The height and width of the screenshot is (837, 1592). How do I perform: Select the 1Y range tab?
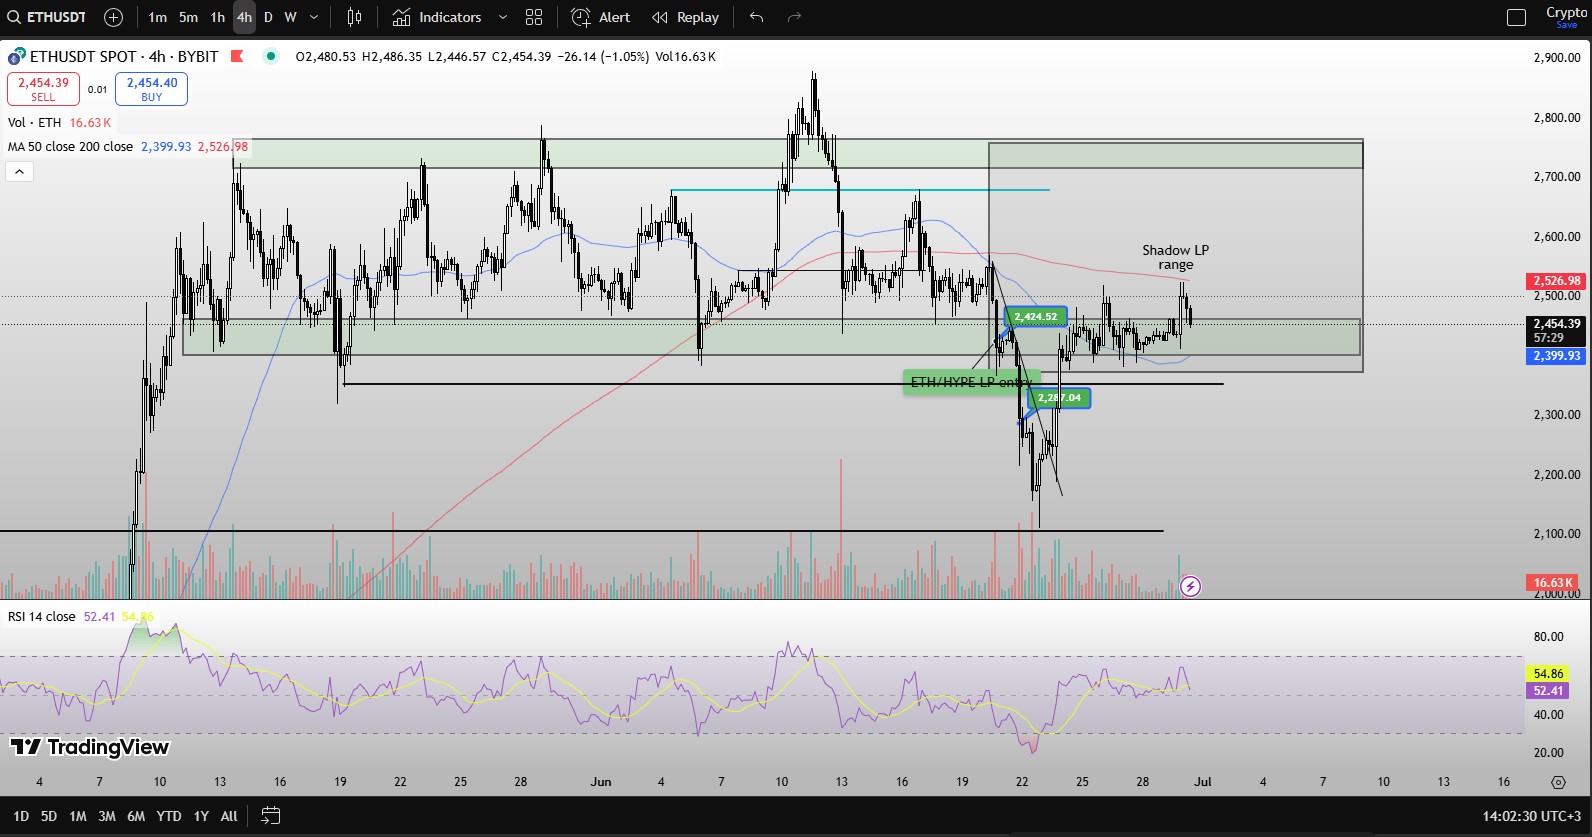tap(201, 816)
